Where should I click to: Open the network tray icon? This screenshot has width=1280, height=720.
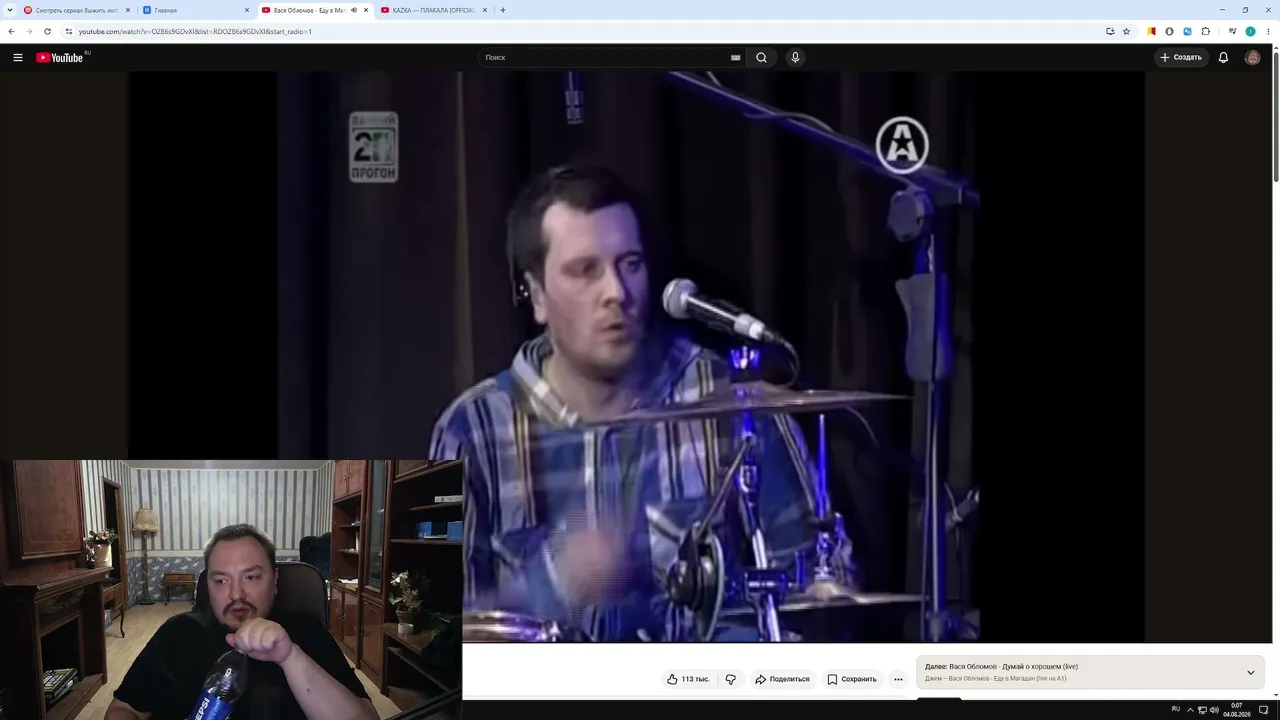(1202, 709)
